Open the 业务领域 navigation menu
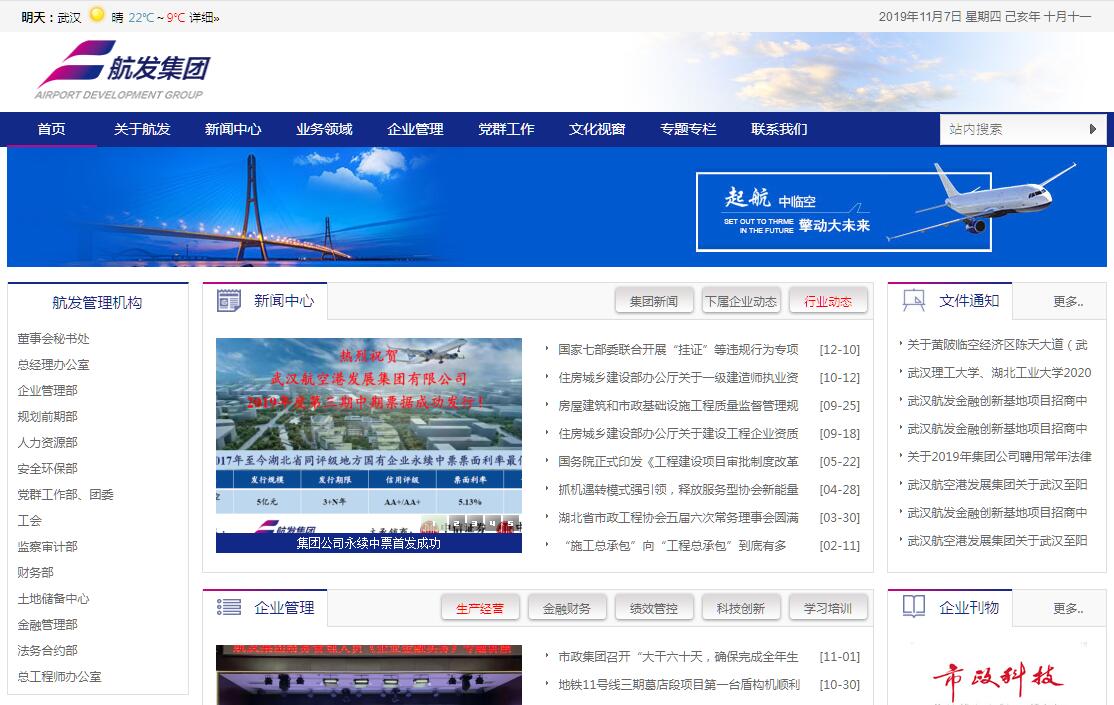This screenshot has width=1114, height=705. pos(324,129)
